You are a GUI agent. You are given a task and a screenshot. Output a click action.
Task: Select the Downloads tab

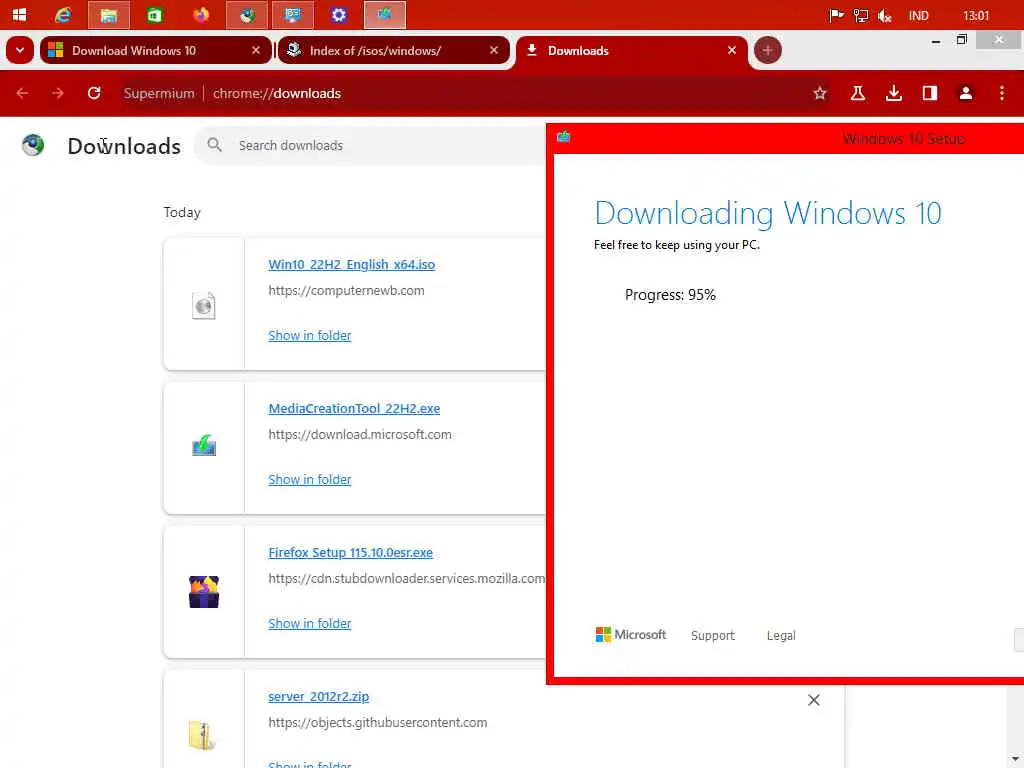(632, 50)
